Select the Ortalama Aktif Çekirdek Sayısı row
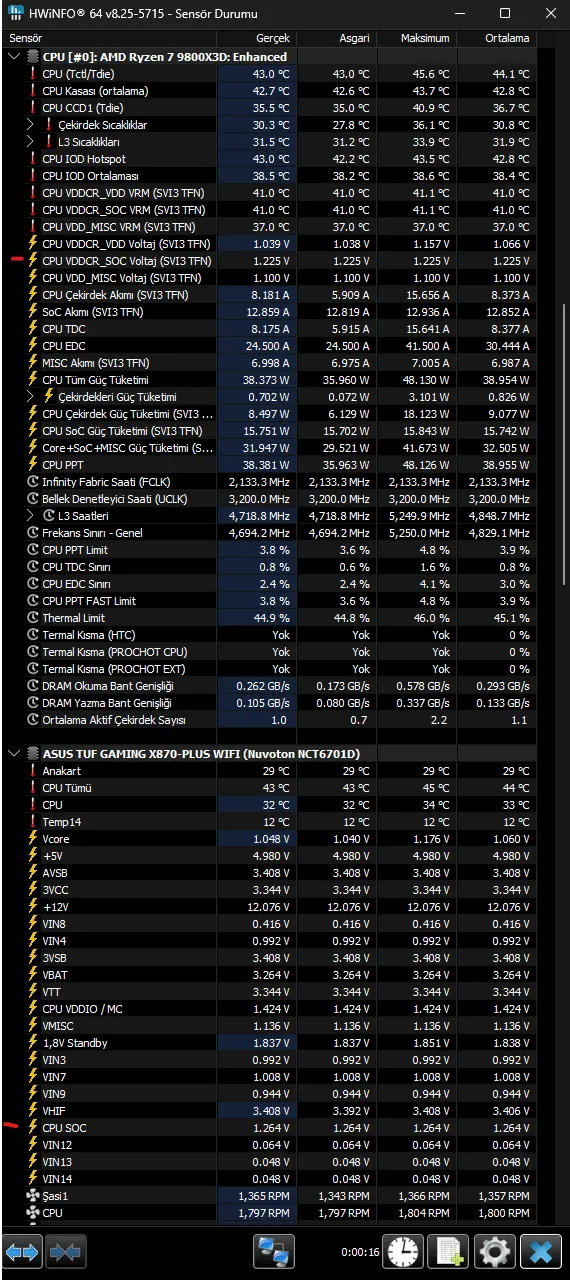This screenshot has width=570, height=1280. point(270,720)
